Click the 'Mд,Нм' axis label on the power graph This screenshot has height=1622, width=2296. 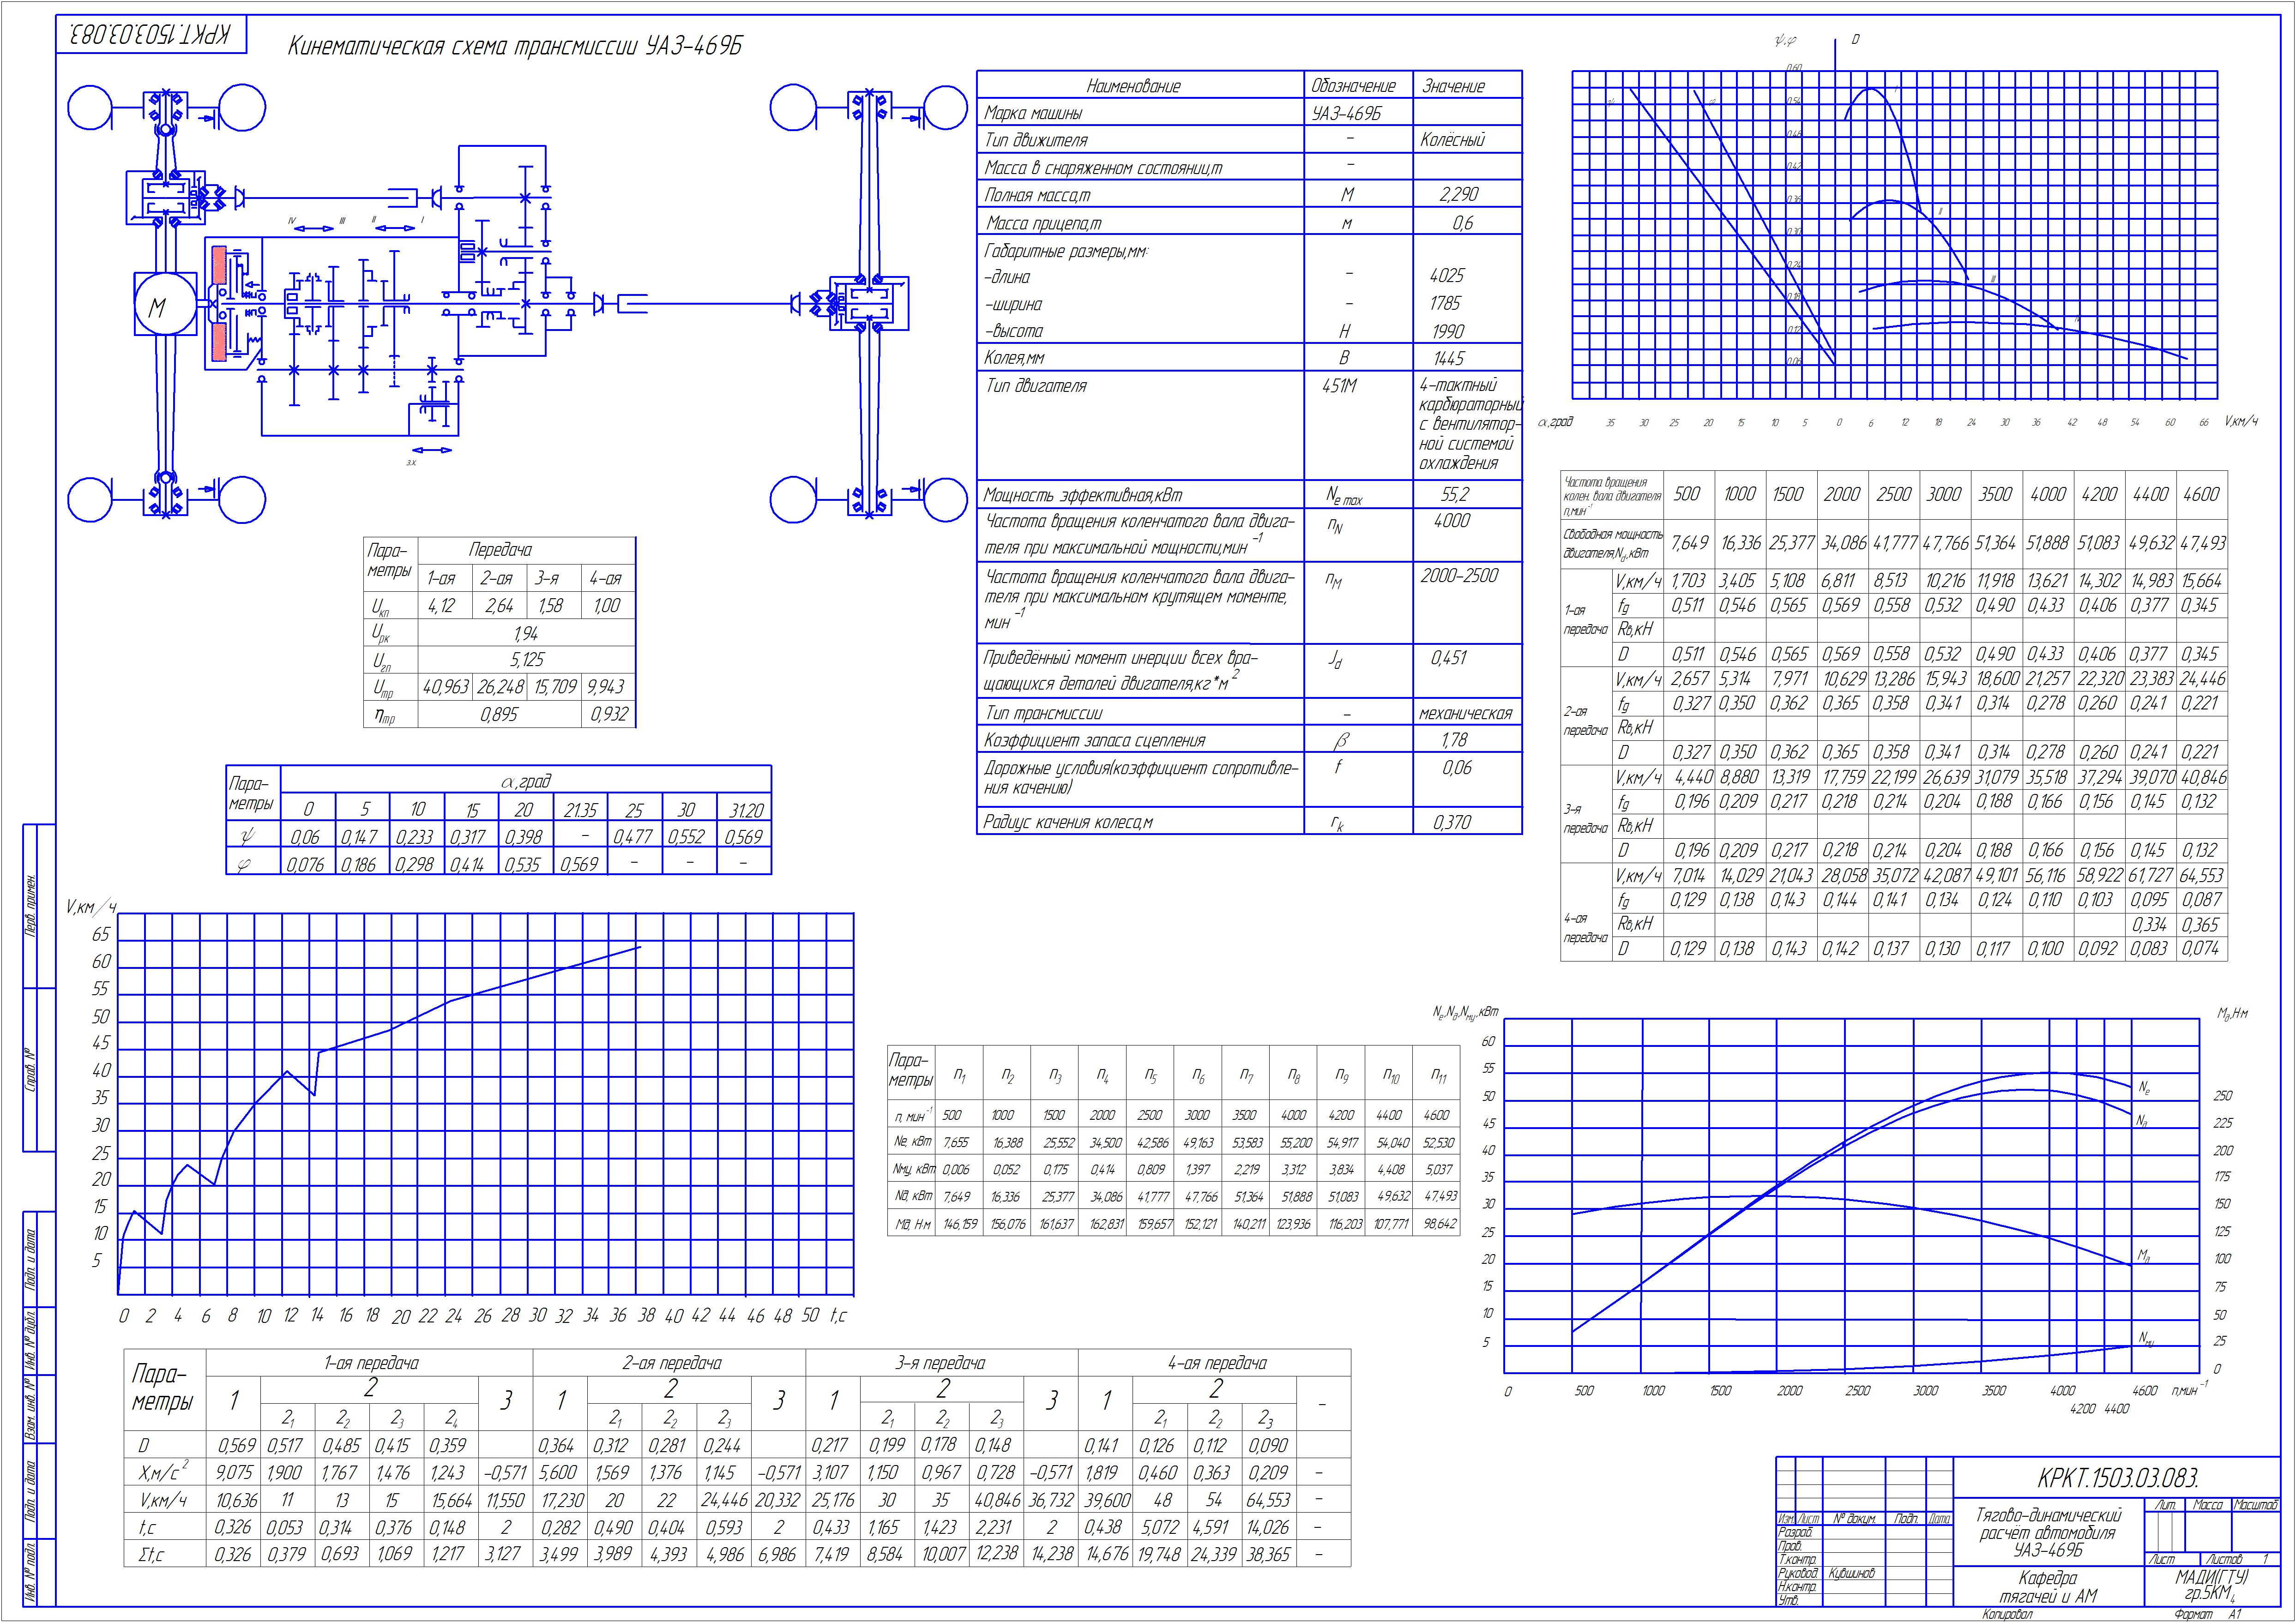[x=2232, y=1013]
